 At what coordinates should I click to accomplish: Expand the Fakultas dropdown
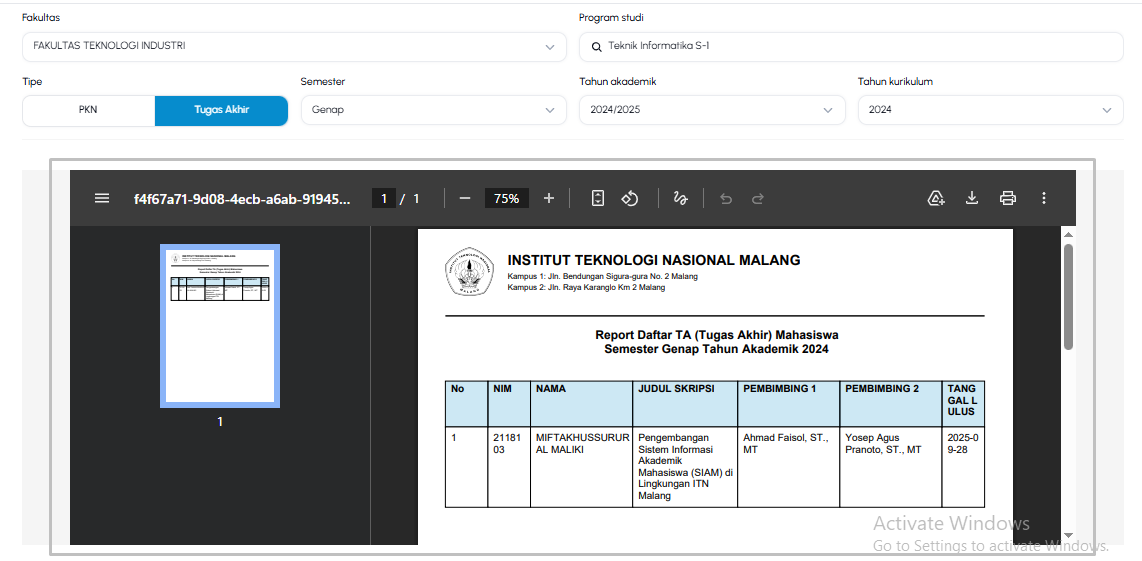point(294,47)
